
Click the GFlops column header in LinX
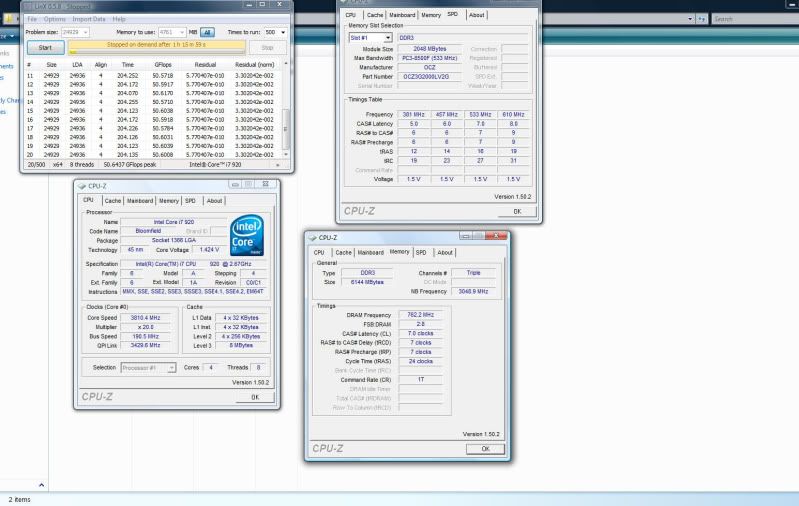point(163,65)
